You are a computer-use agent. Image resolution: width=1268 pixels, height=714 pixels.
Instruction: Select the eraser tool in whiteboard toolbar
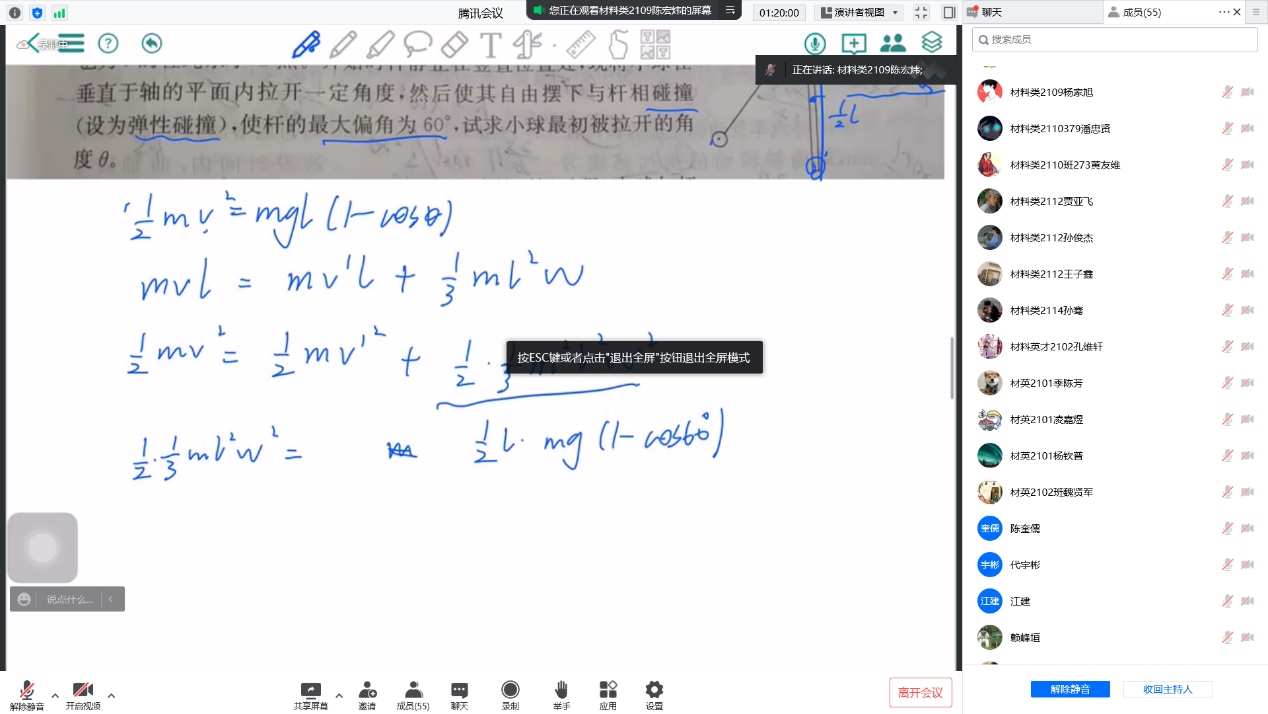point(453,44)
